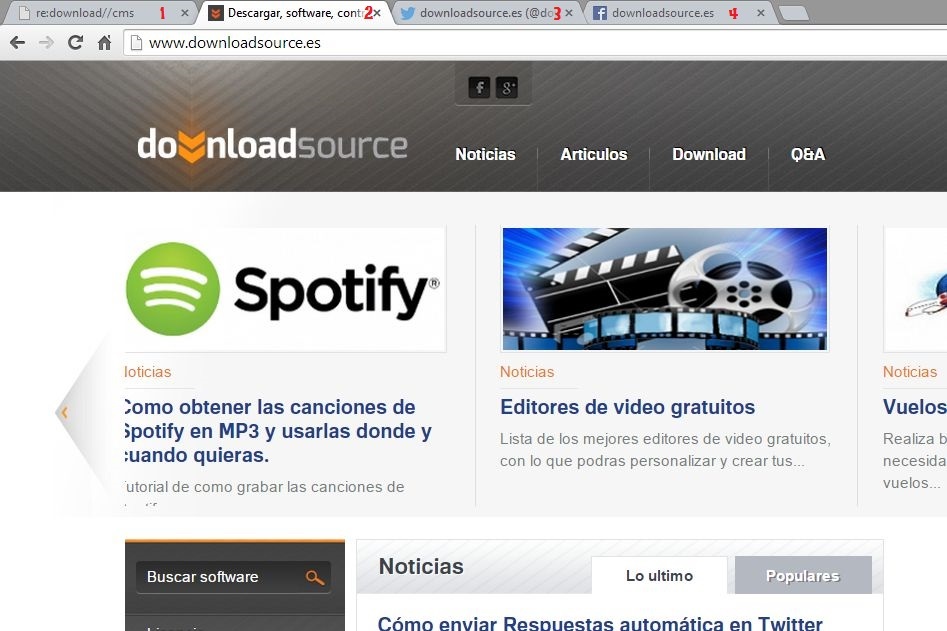Screen dimensions: 947x631
Task: Open the browser home icon
Action: point(104,42)
